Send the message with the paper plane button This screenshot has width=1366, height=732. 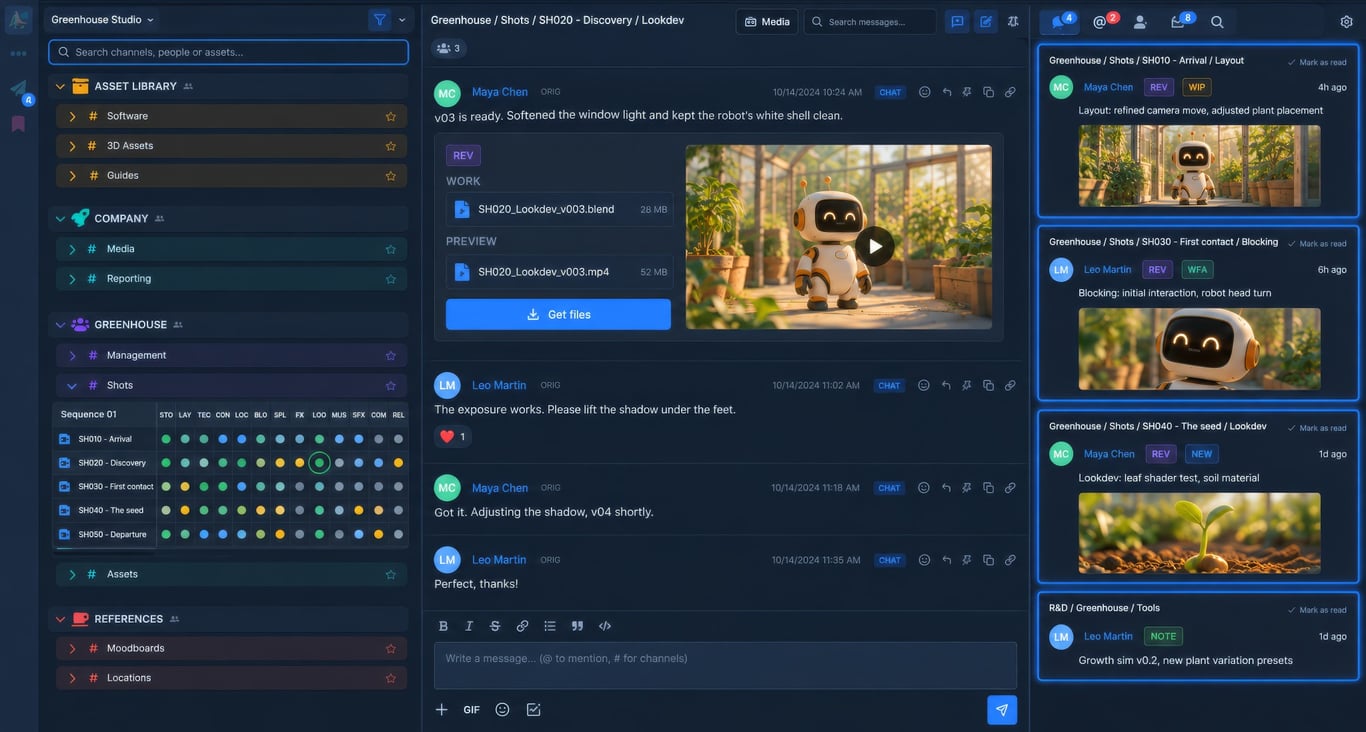coord(1002,710)
